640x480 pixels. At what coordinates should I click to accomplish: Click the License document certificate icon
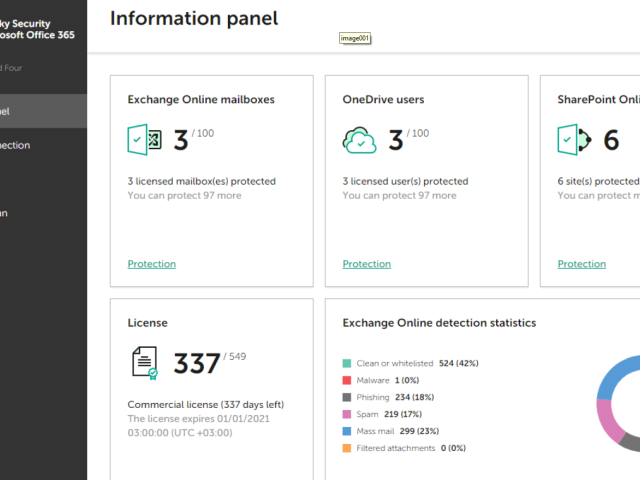[145, 363]
